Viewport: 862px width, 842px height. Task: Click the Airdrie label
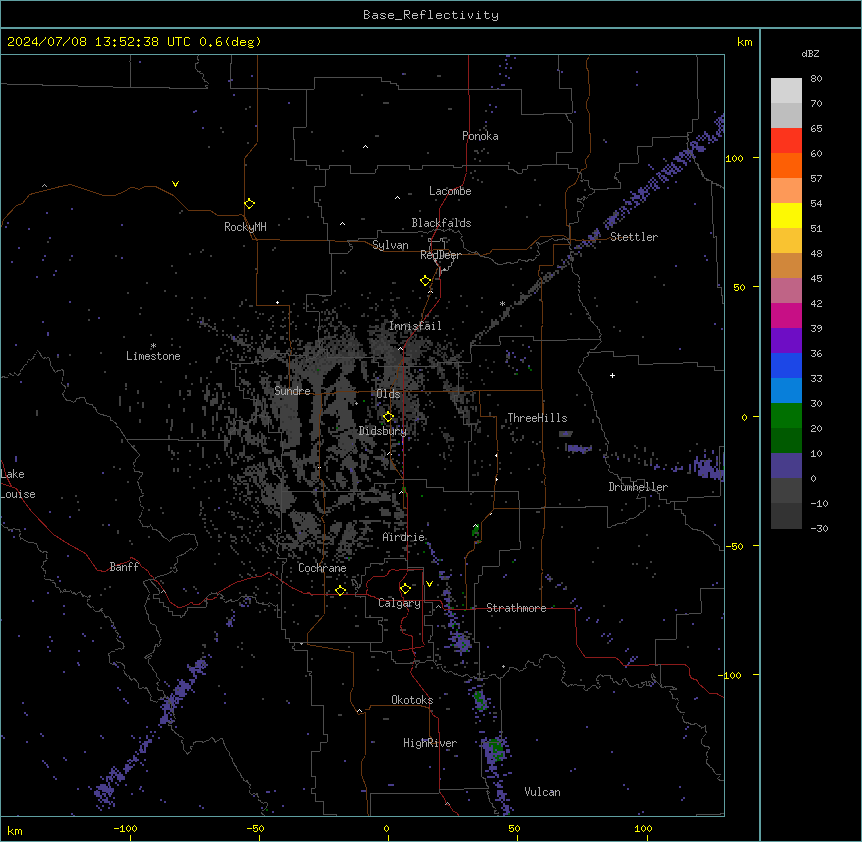[x=404, y=537]
